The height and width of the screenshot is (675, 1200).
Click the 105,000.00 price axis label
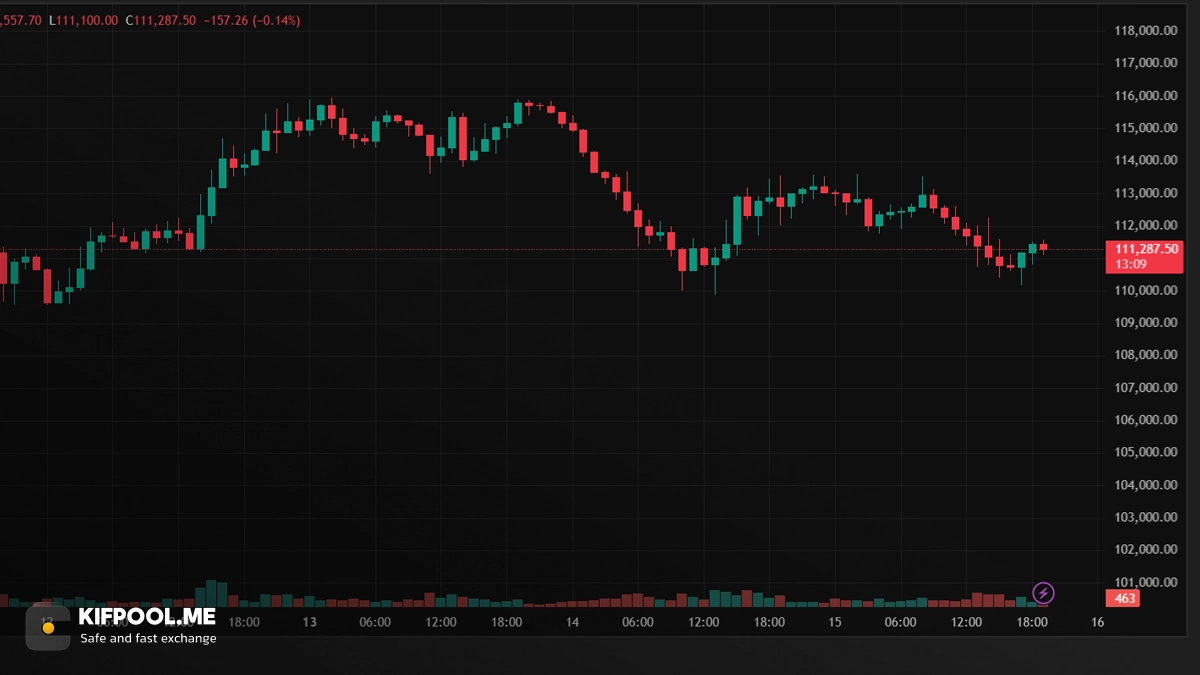click(x=1145, y=452)
